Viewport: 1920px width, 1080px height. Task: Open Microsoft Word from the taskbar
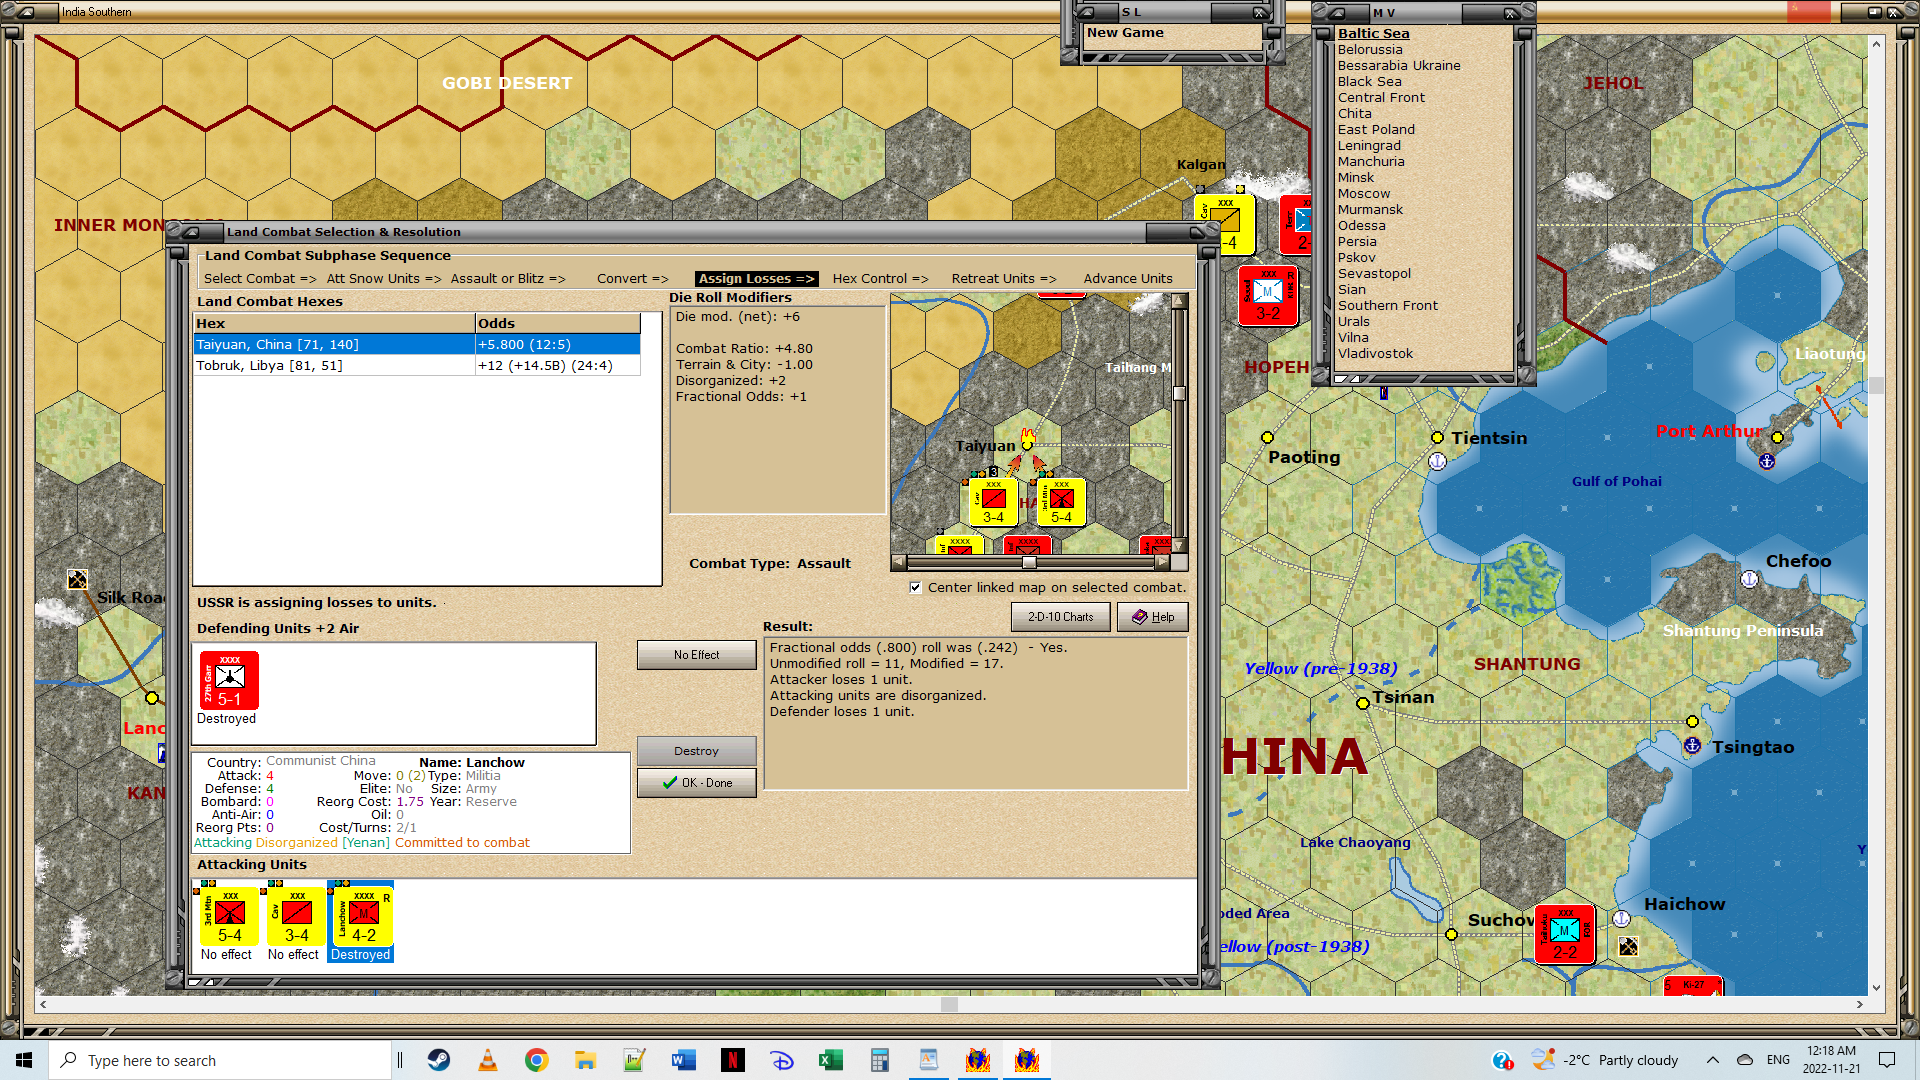[684, 1060]
